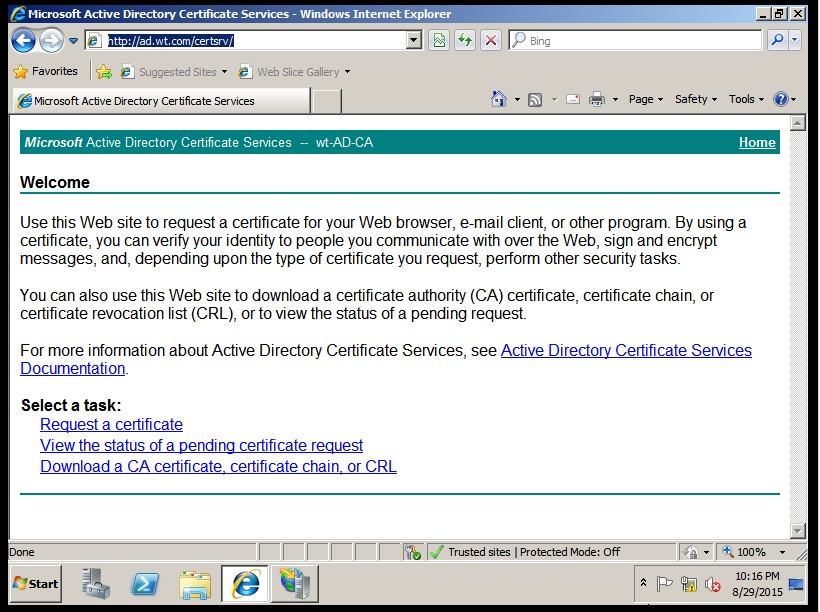Click the status bar add-ons manager icon
Image resolution: width=820 pixels, height=612 pixels.
(x=413, y=552)
